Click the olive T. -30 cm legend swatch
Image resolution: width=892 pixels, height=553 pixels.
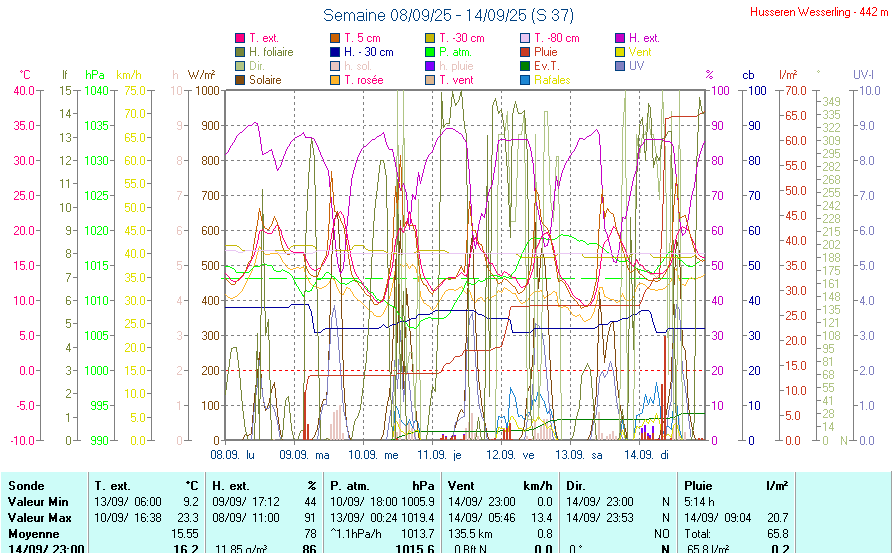[x=430, y=38]
